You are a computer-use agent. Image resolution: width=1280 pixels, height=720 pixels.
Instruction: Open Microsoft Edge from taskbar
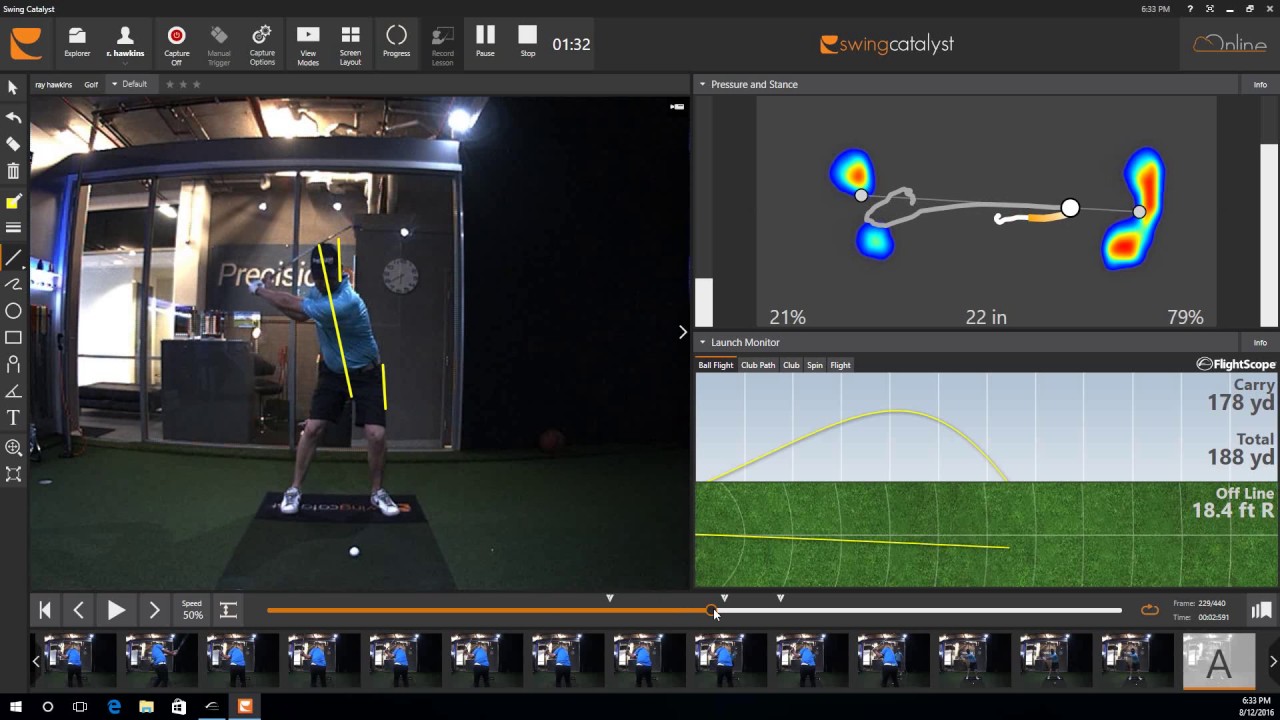coord(114,707)
